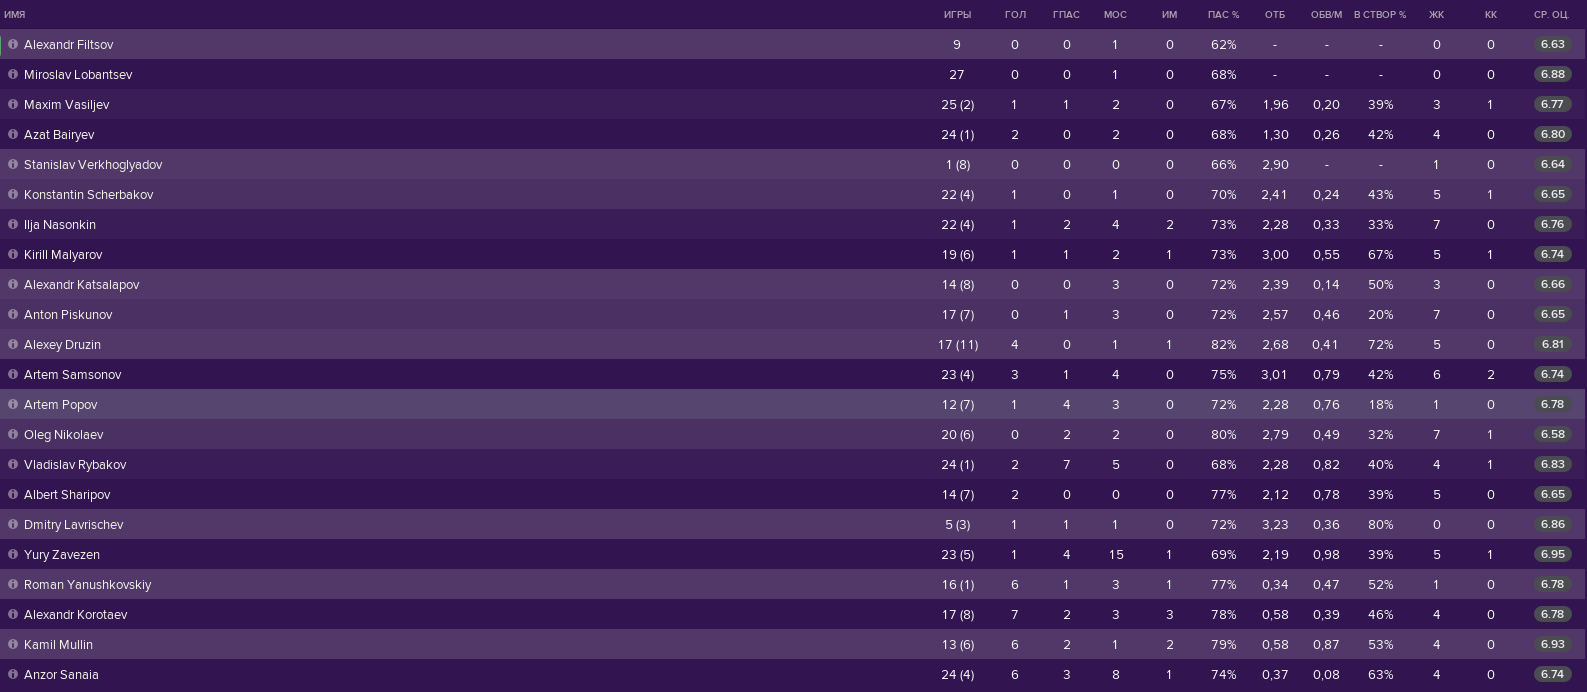This screenshot has width=1587, height=692.
Task: Sort by ПАС % column header
Action: [x=1223, y=15]
